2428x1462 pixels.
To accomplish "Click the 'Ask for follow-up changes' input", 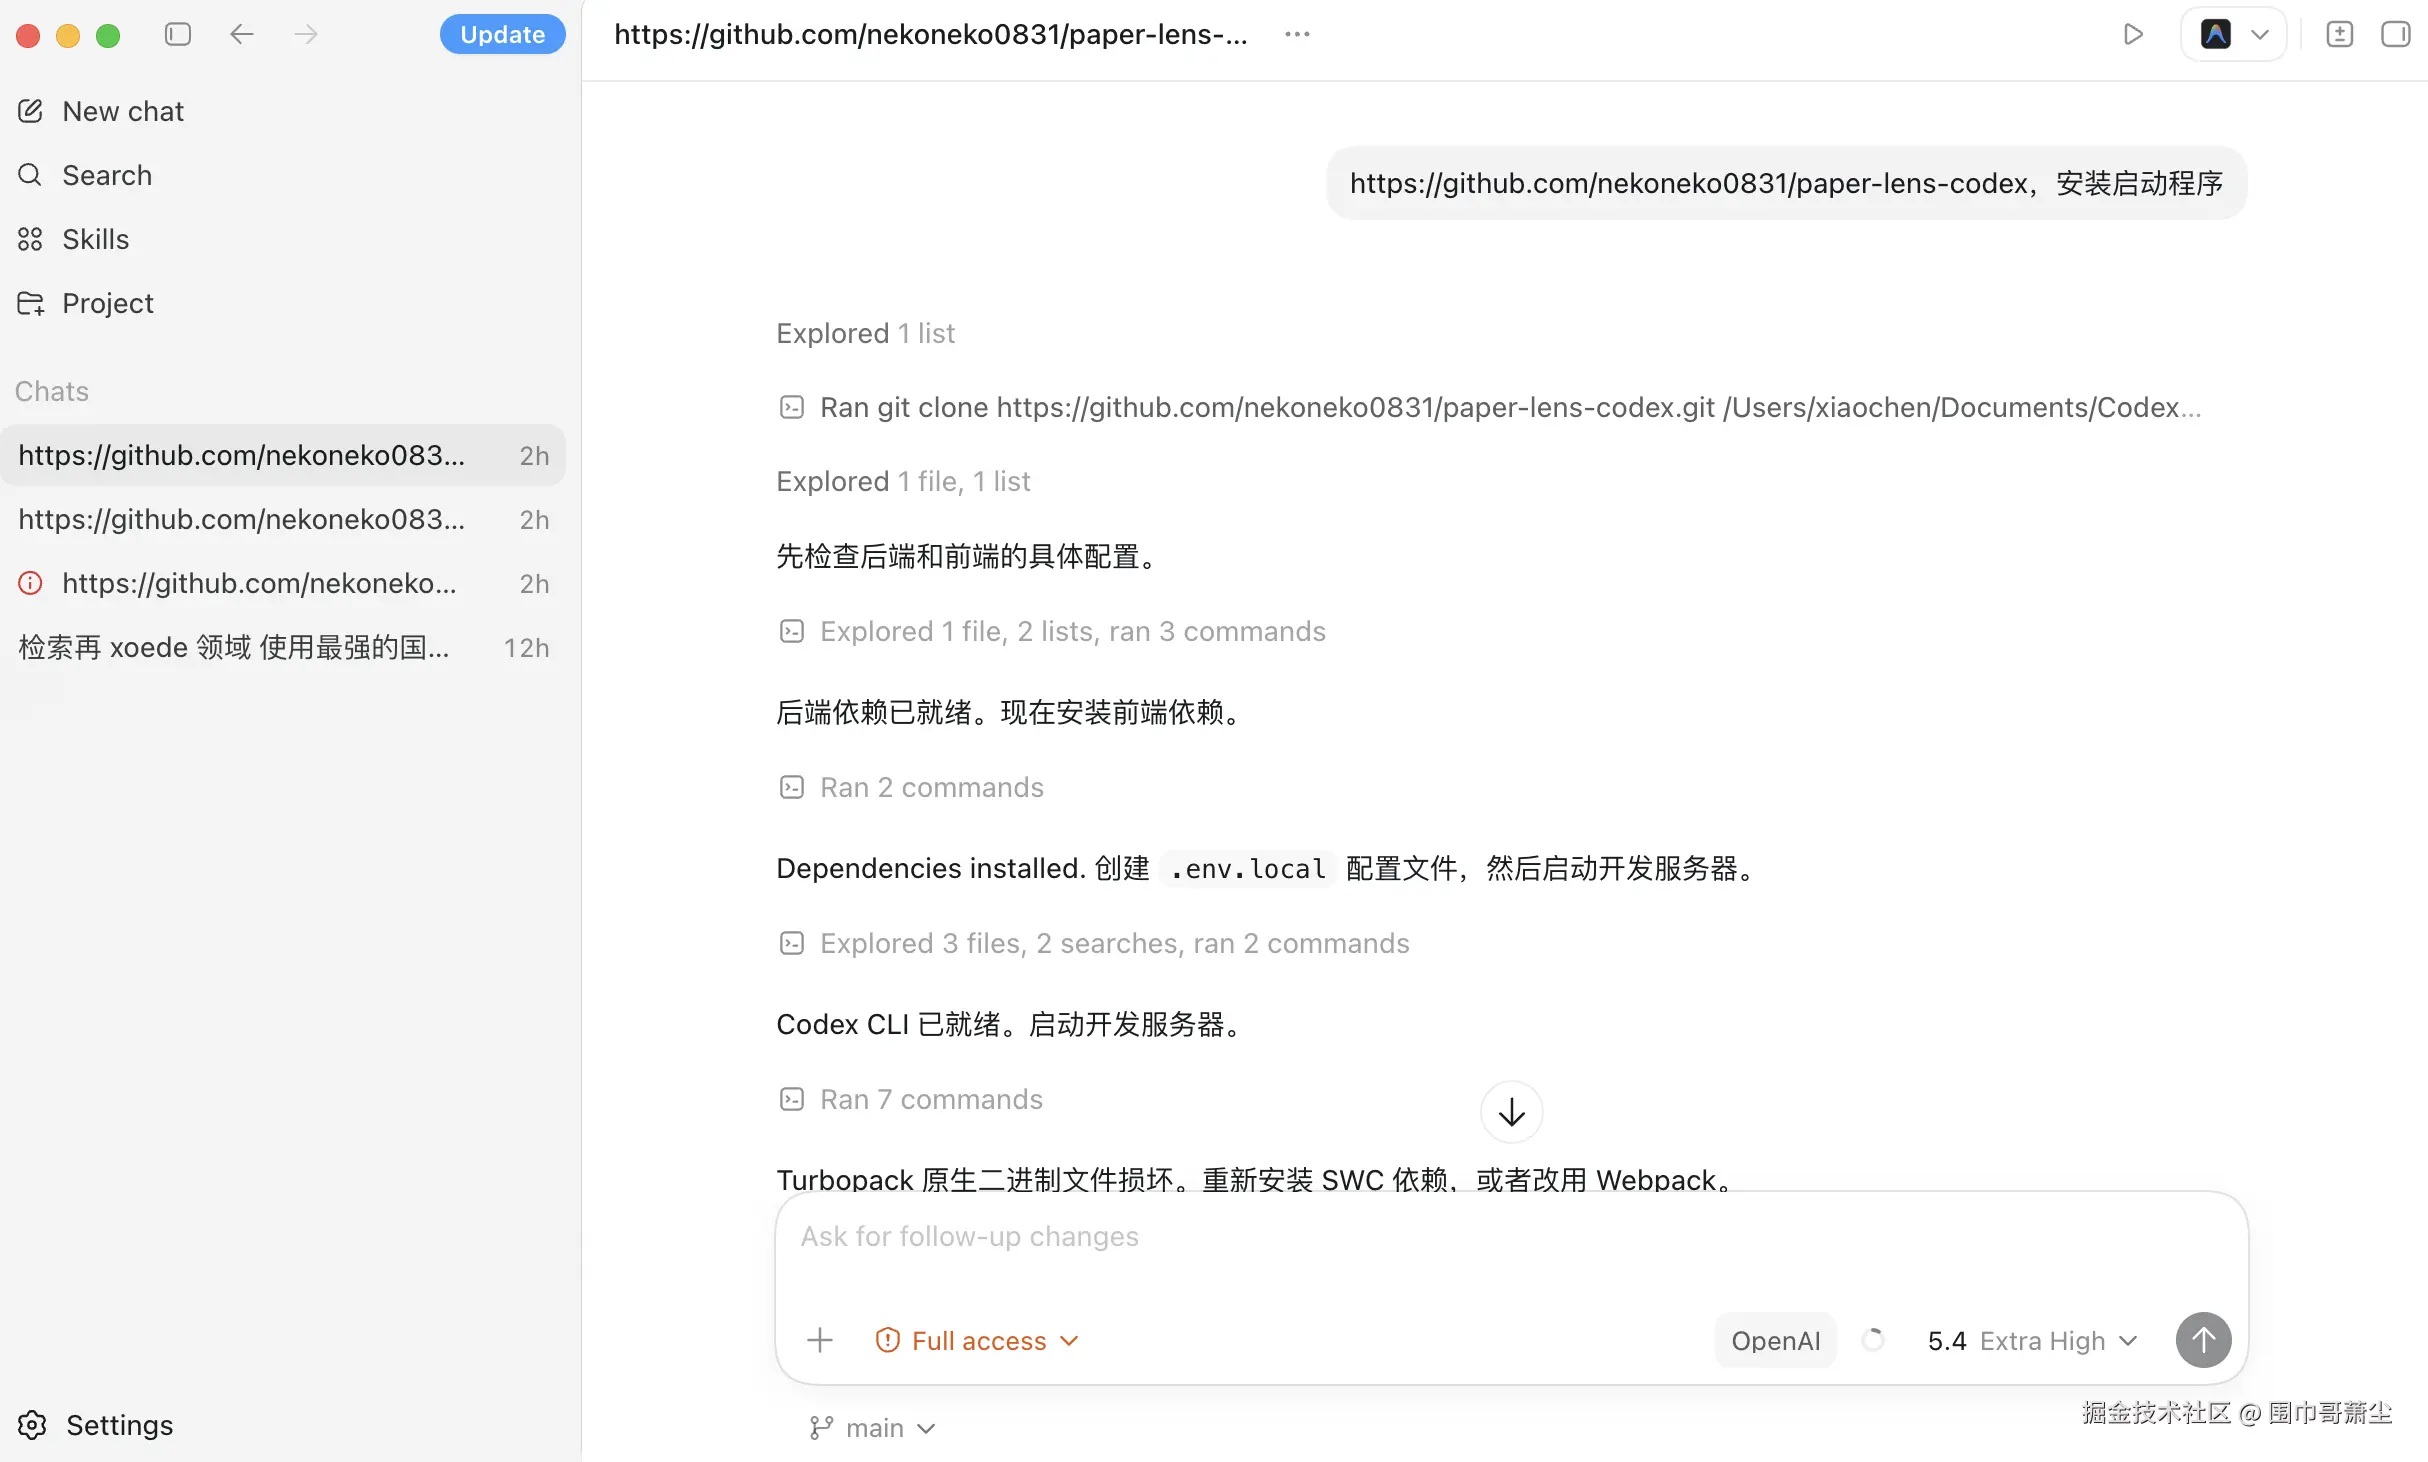I will tap(1511, 1236).
